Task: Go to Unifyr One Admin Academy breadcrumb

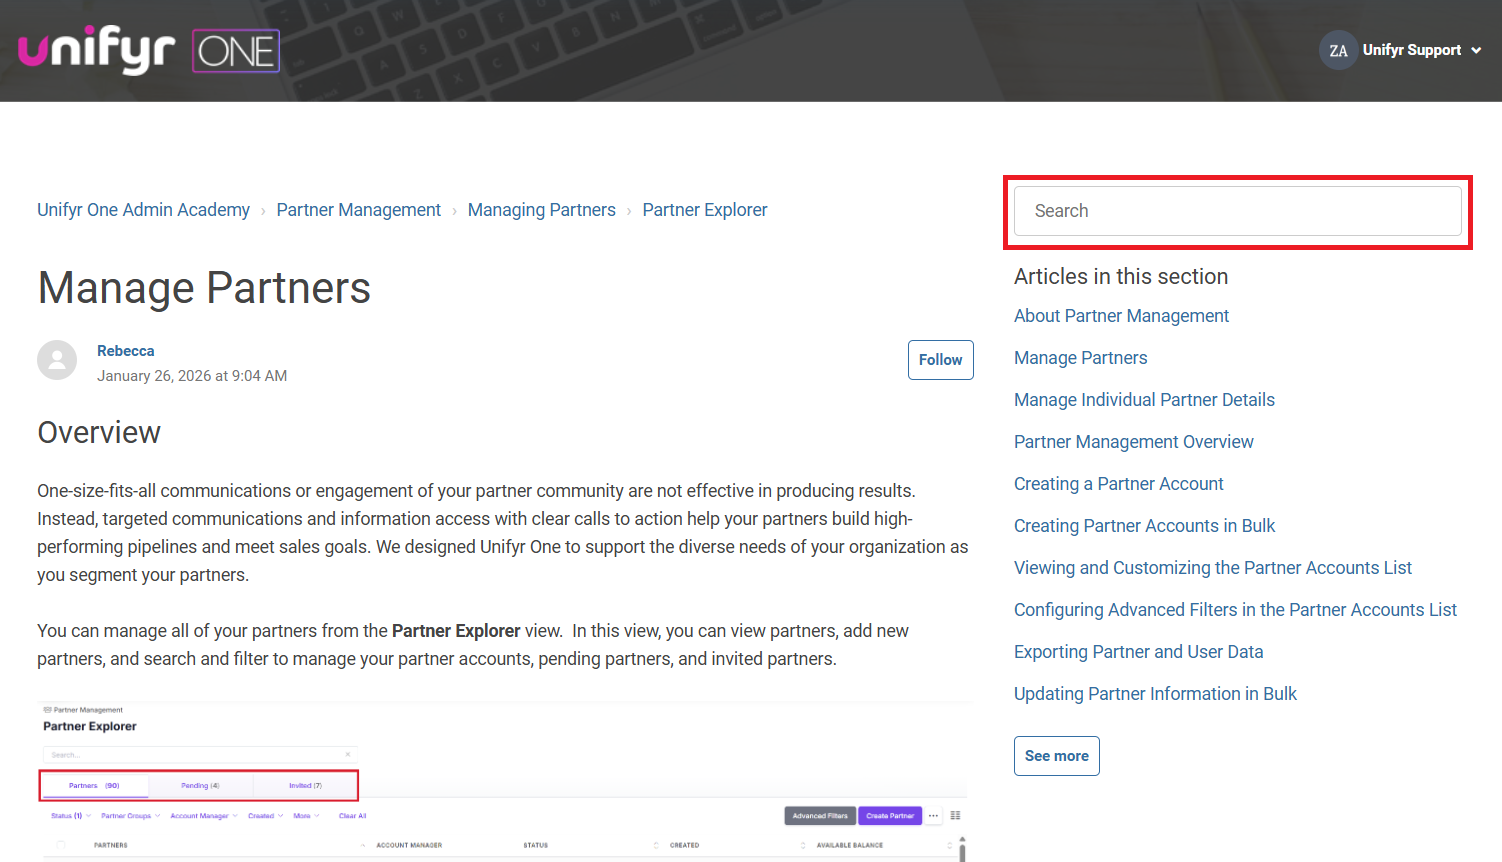Action: click(x=143, y=210)
